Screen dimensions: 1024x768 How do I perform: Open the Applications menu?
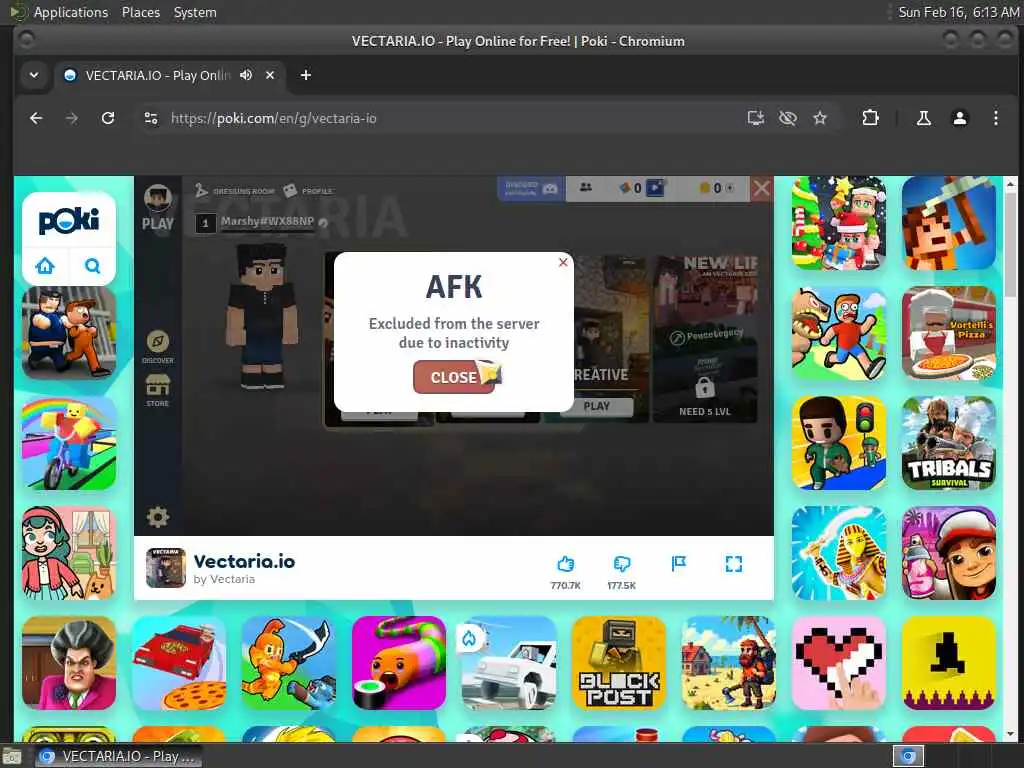(x=71, y=12)
